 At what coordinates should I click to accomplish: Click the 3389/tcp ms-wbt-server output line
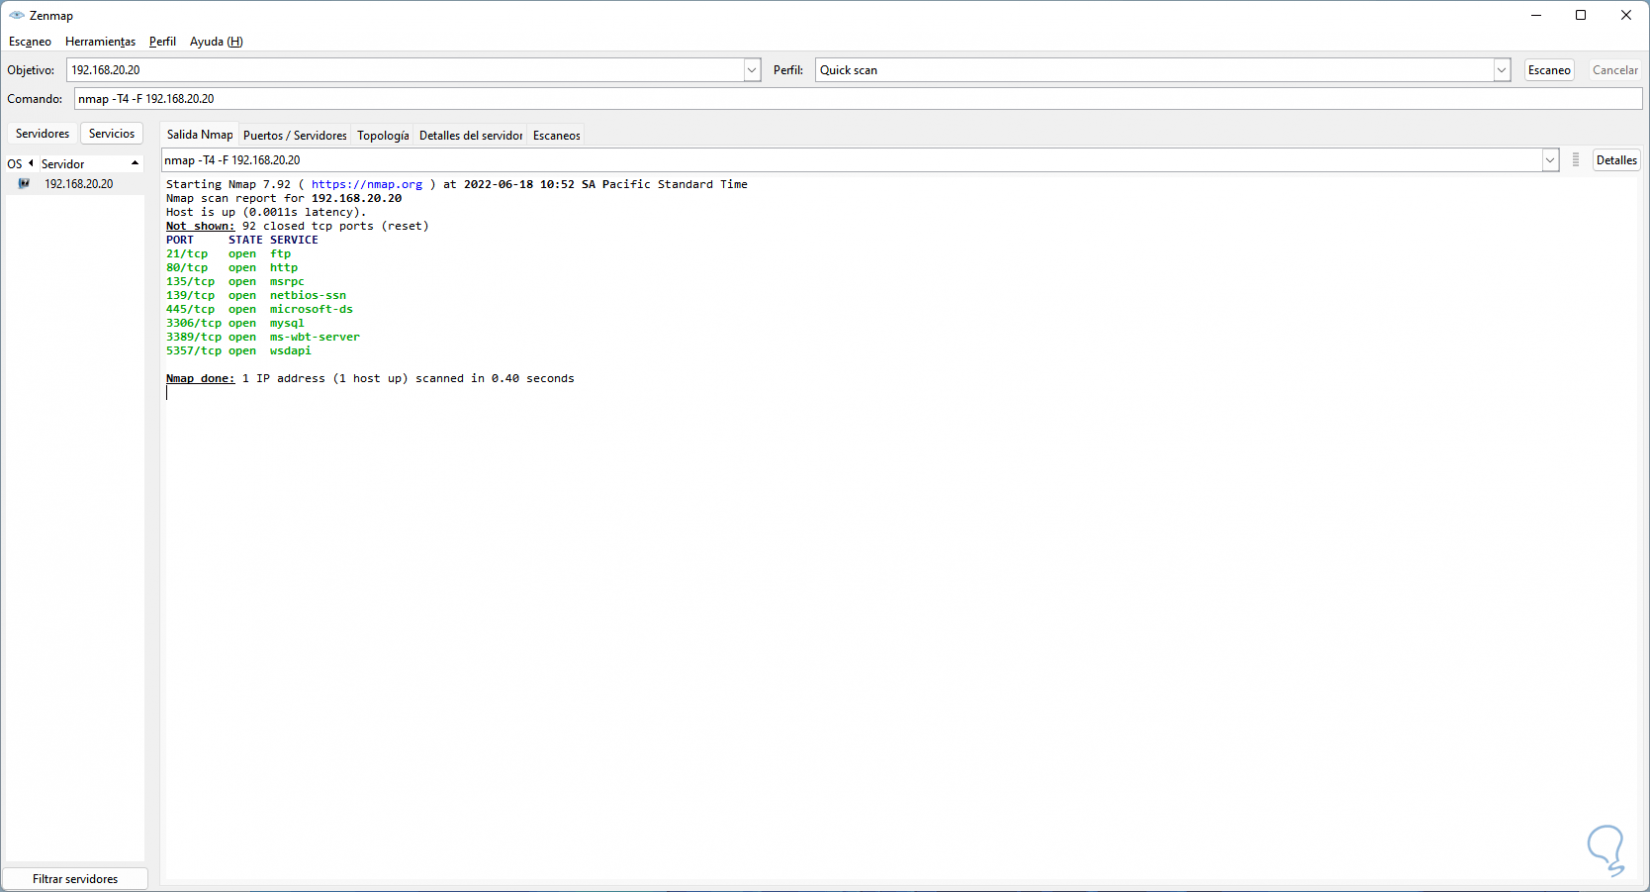[x=263, y=337]
